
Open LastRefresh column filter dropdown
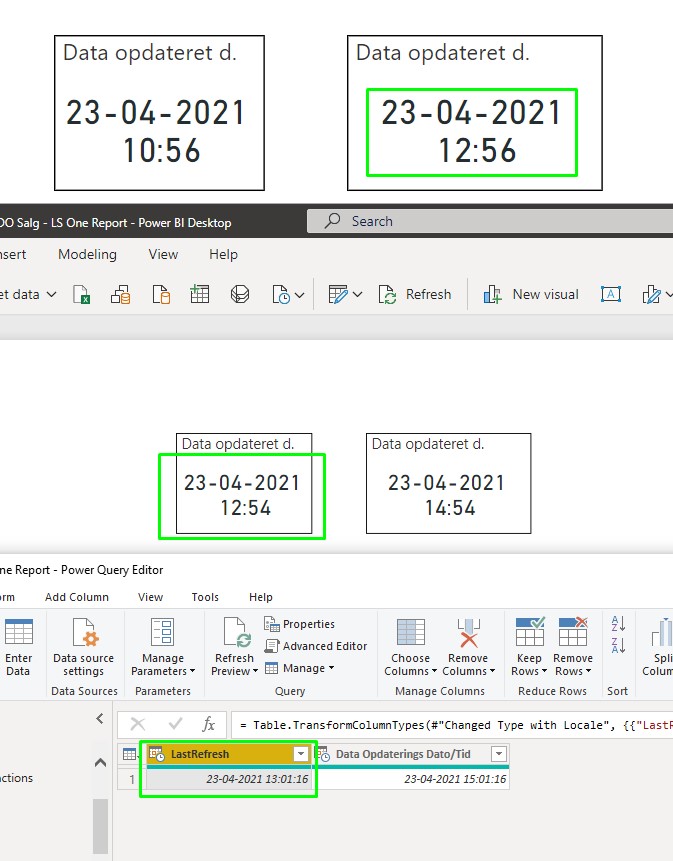301,754
